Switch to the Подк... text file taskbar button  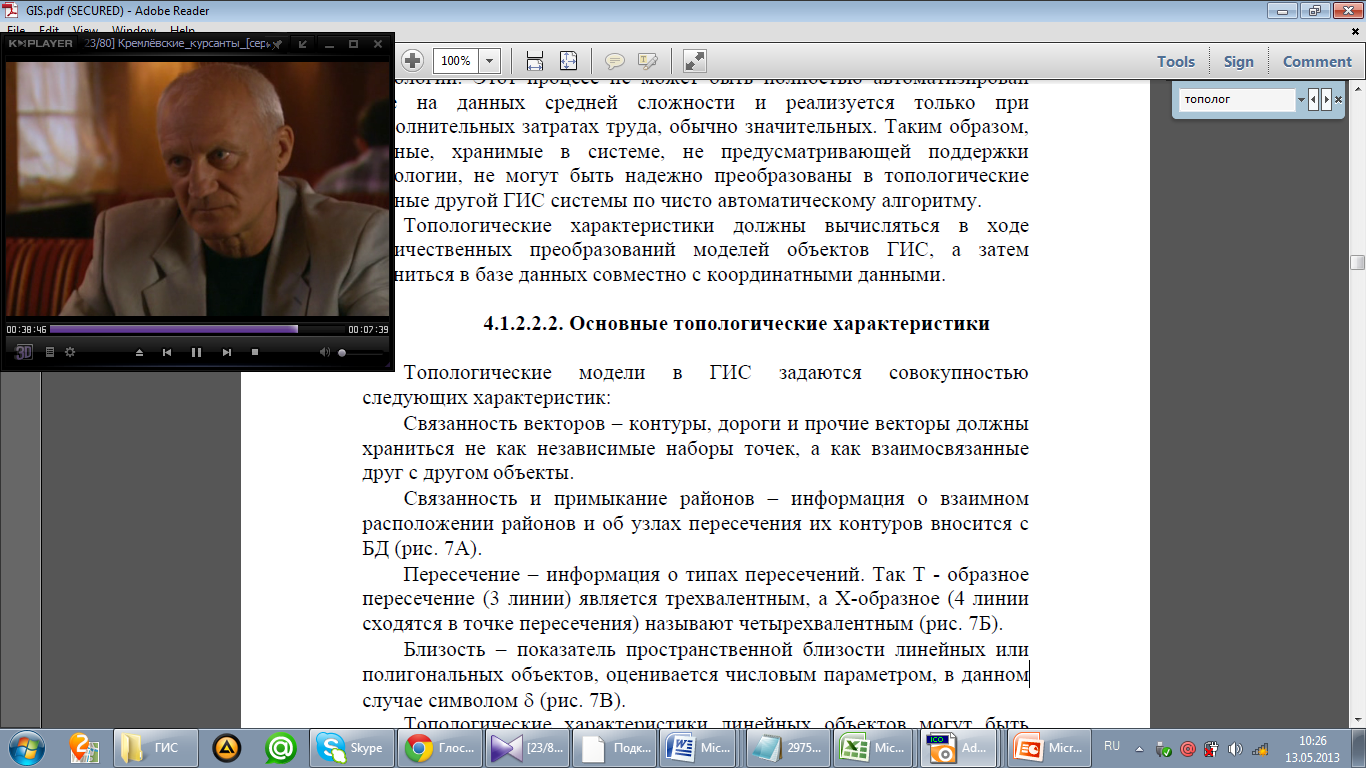click(x=614, y=748)
